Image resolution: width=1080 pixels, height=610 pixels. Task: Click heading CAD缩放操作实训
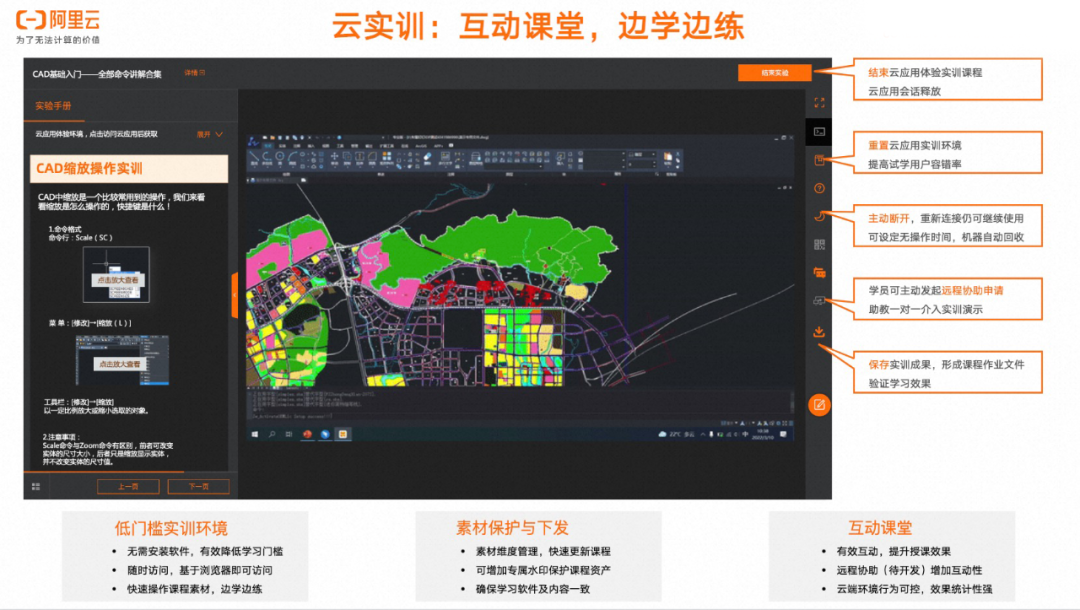[x=90, y=169]
